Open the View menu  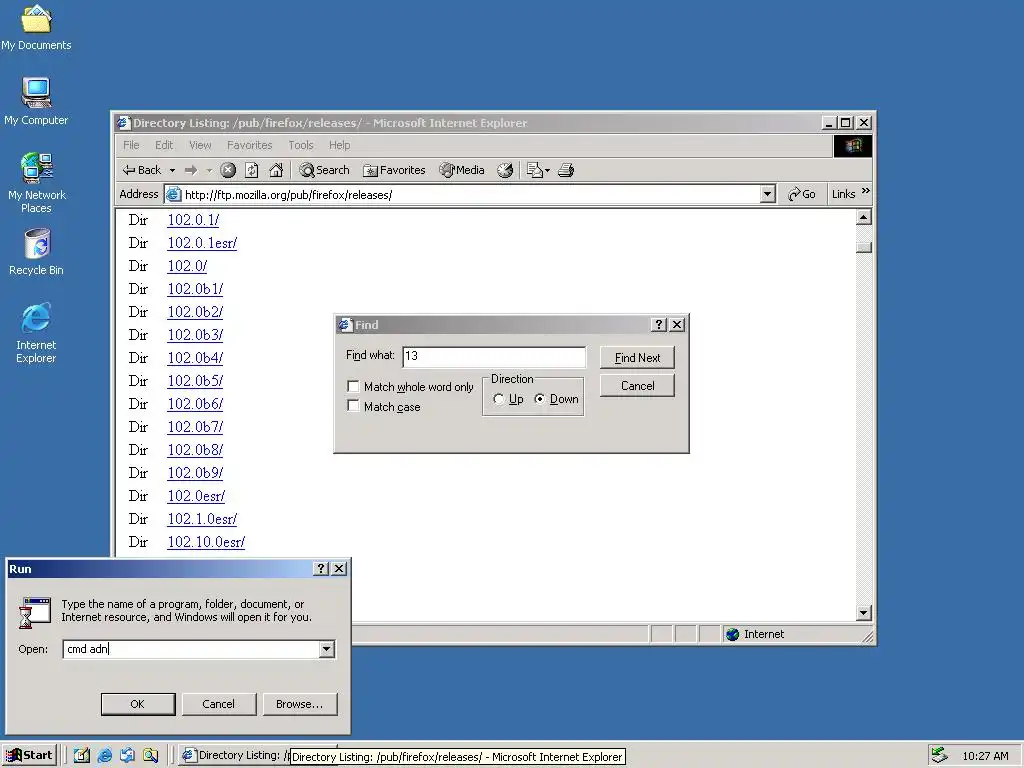coord(200,145)
